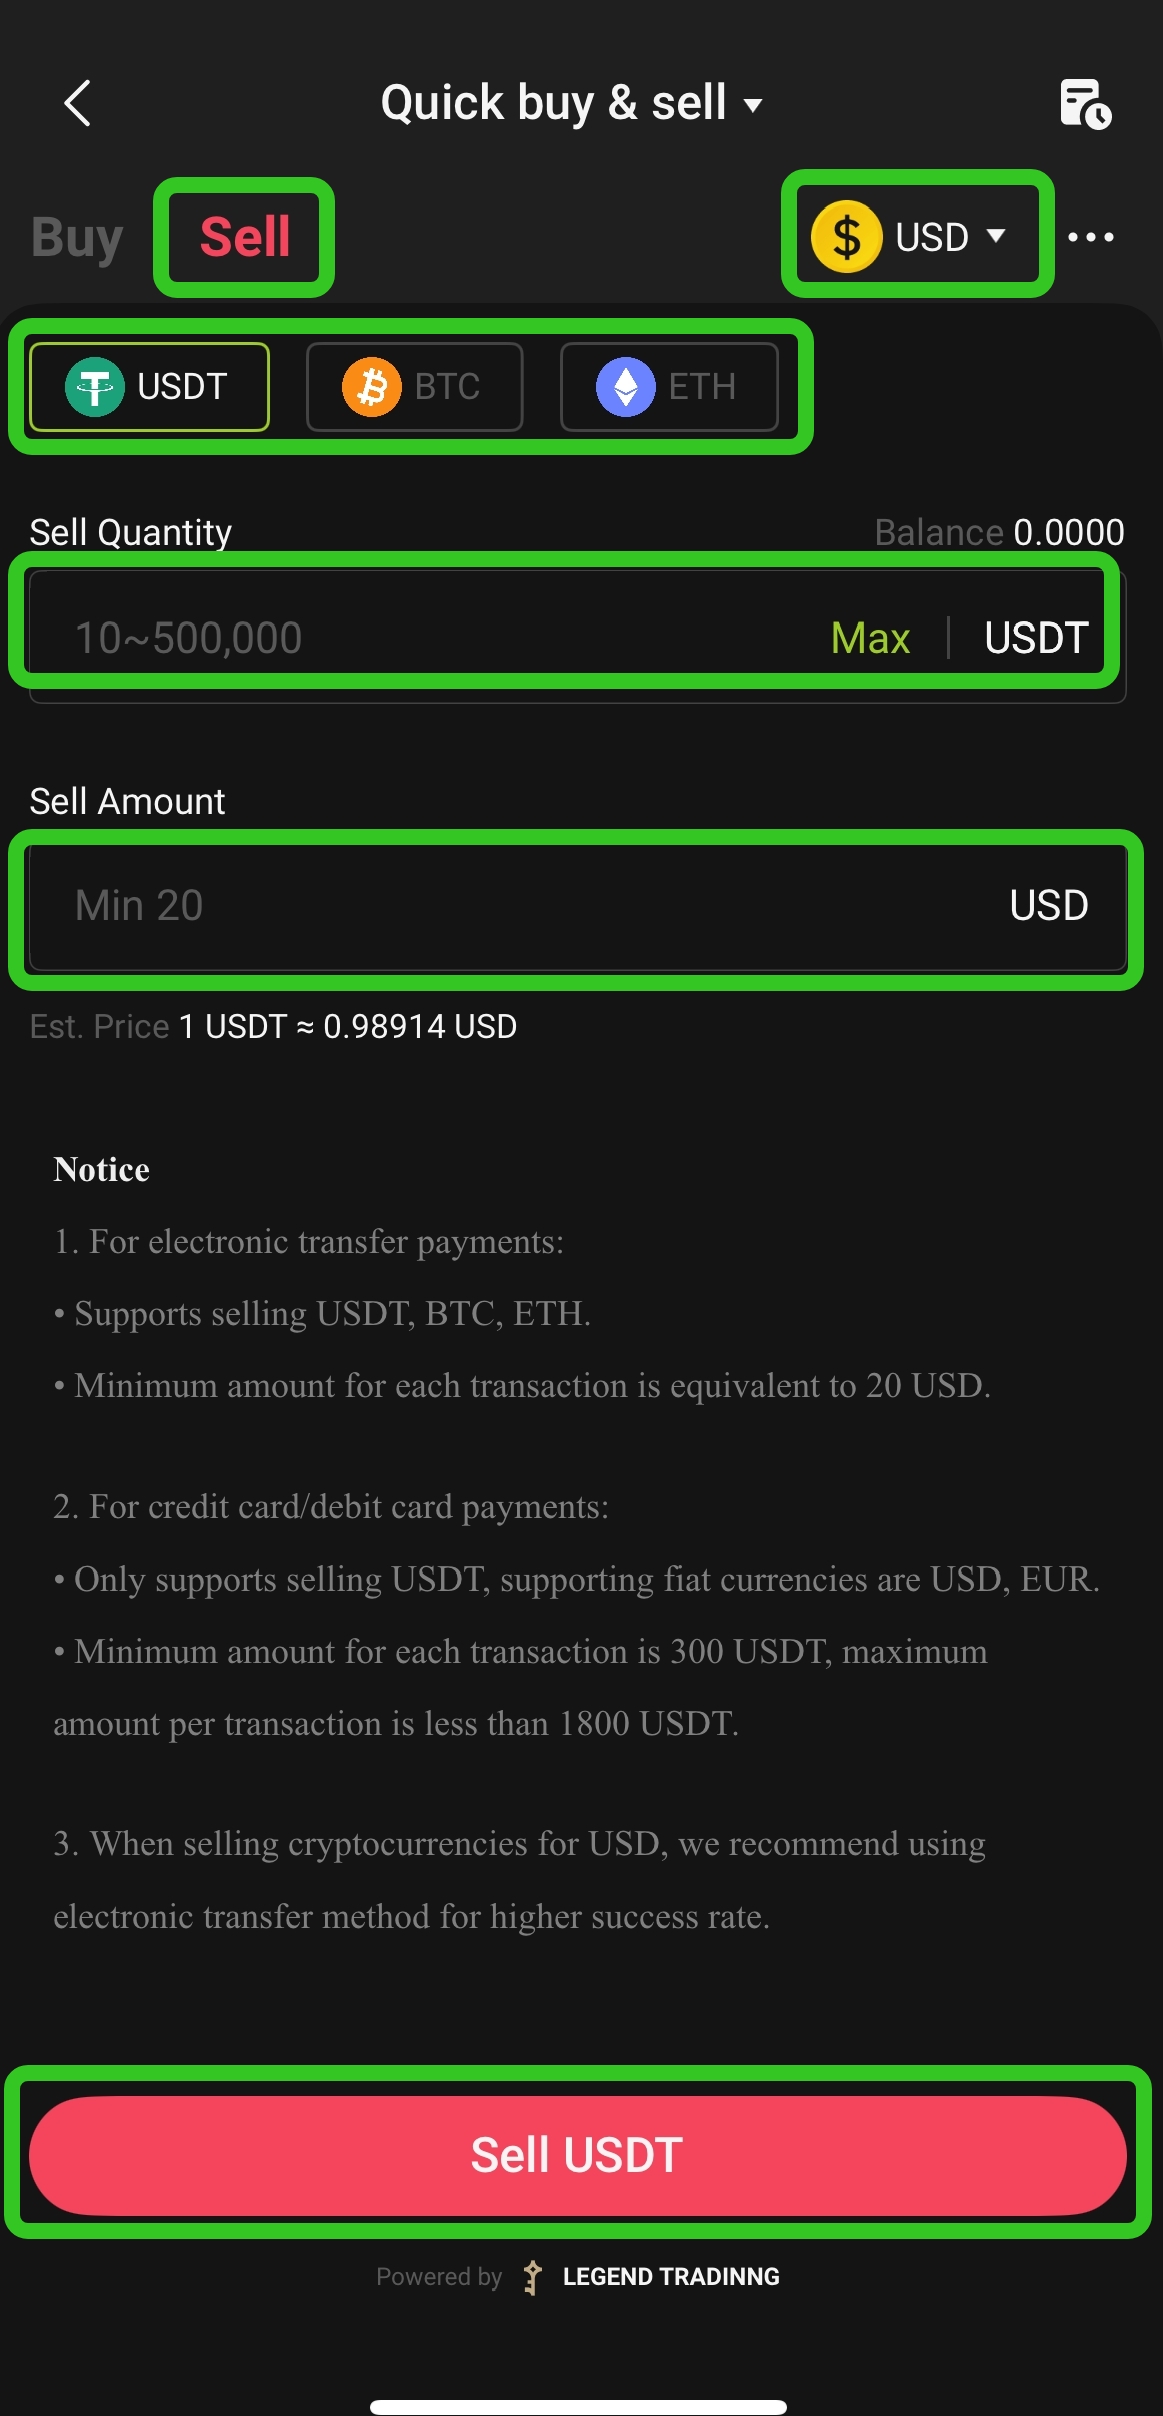
Task: Focus the Sell Amount Min 20 field
Action: [x=577, y=906]
